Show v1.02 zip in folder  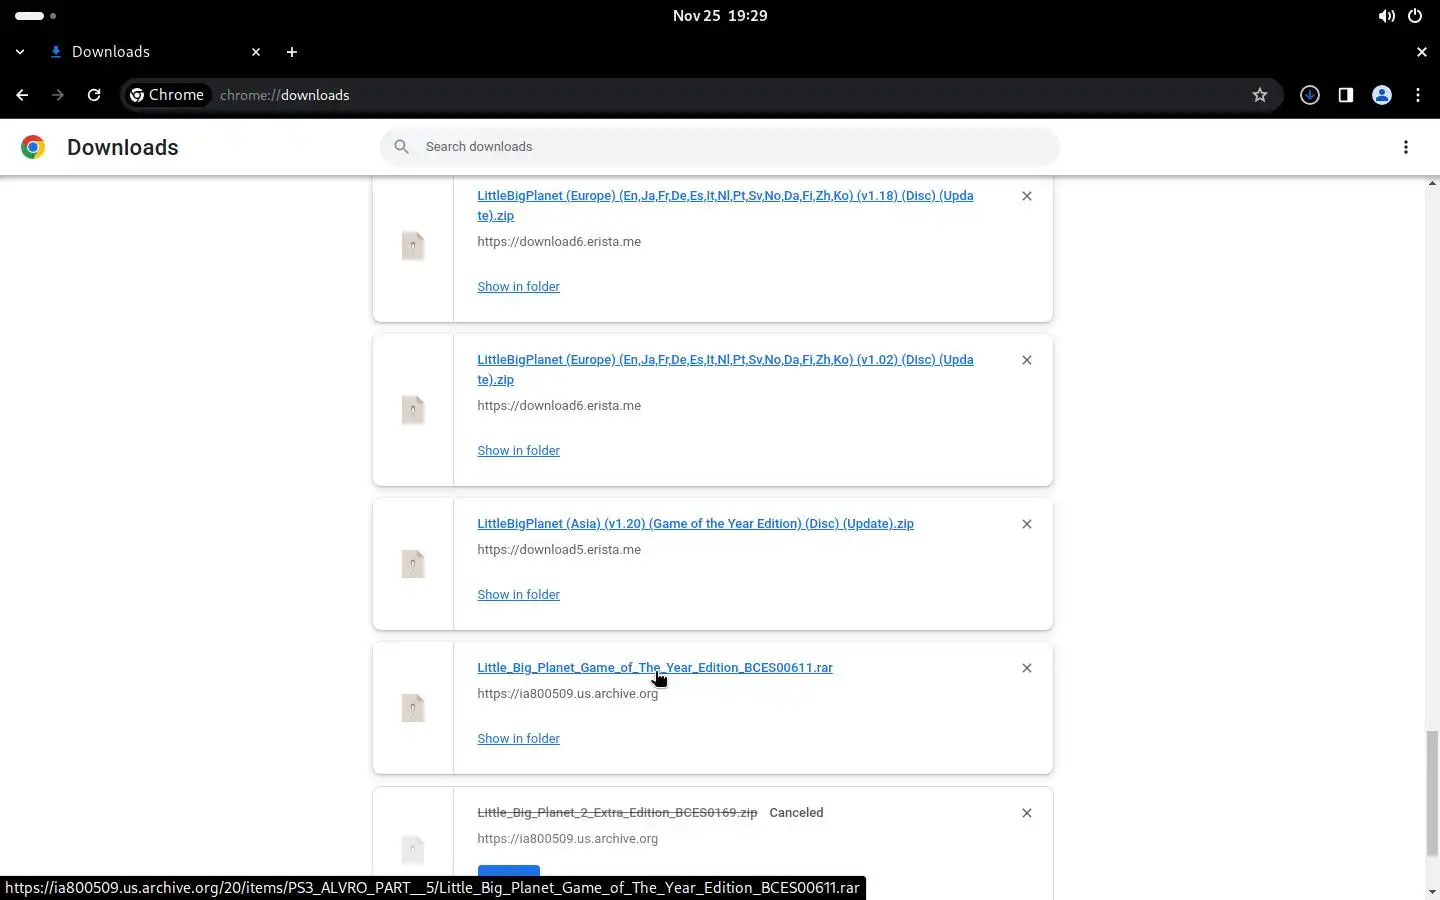click(x=518, y=451)
